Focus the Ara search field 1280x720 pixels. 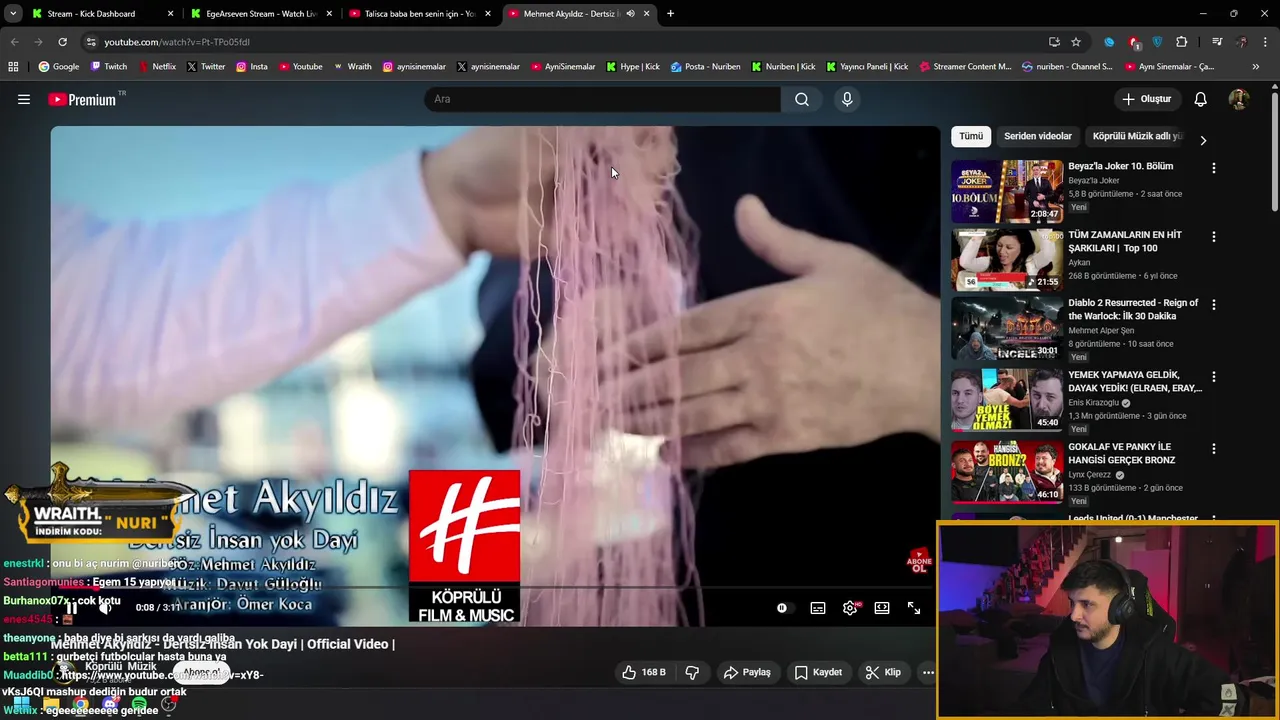[603, 99]
